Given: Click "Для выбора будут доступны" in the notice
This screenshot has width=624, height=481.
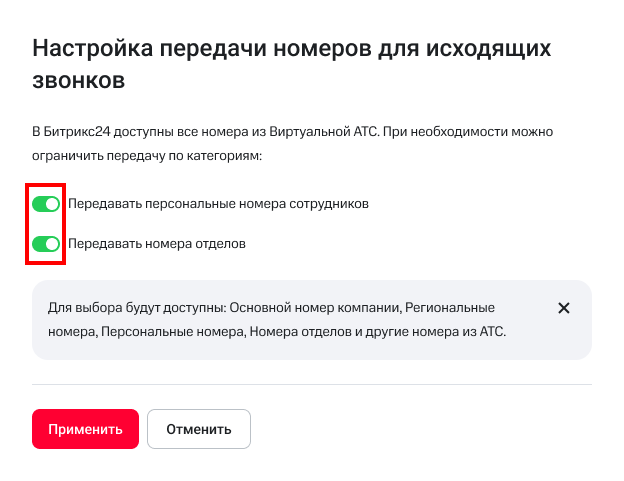Looking at the screenshot, I should point(124,308).
